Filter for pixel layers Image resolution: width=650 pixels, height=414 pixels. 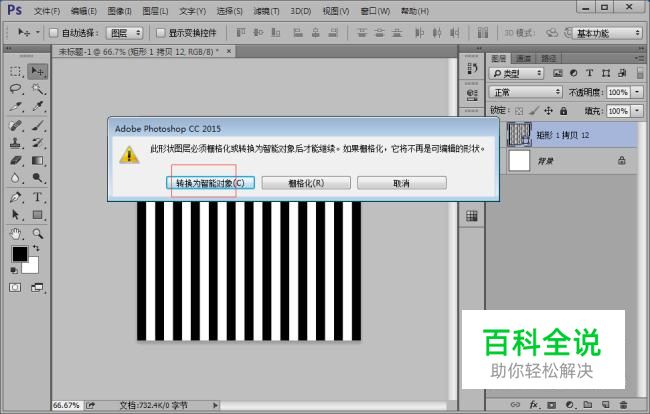coord(558,73)
